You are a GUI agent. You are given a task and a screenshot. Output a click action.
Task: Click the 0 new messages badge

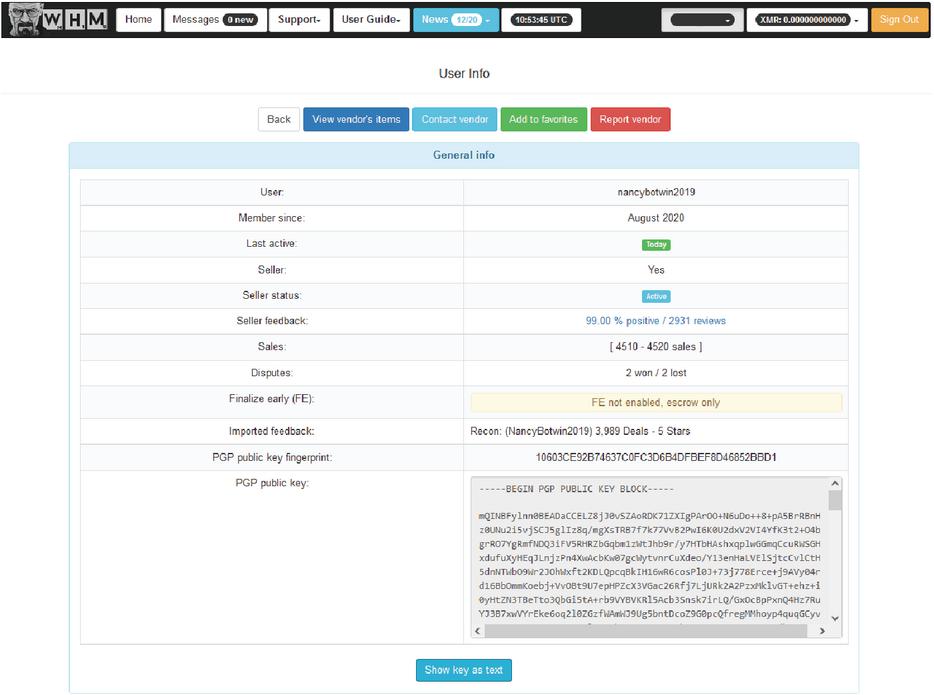click(x=239, y=20)
